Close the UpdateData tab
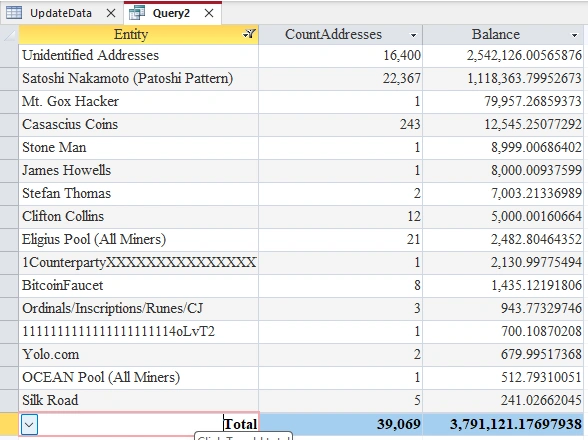 pos(111,13)
